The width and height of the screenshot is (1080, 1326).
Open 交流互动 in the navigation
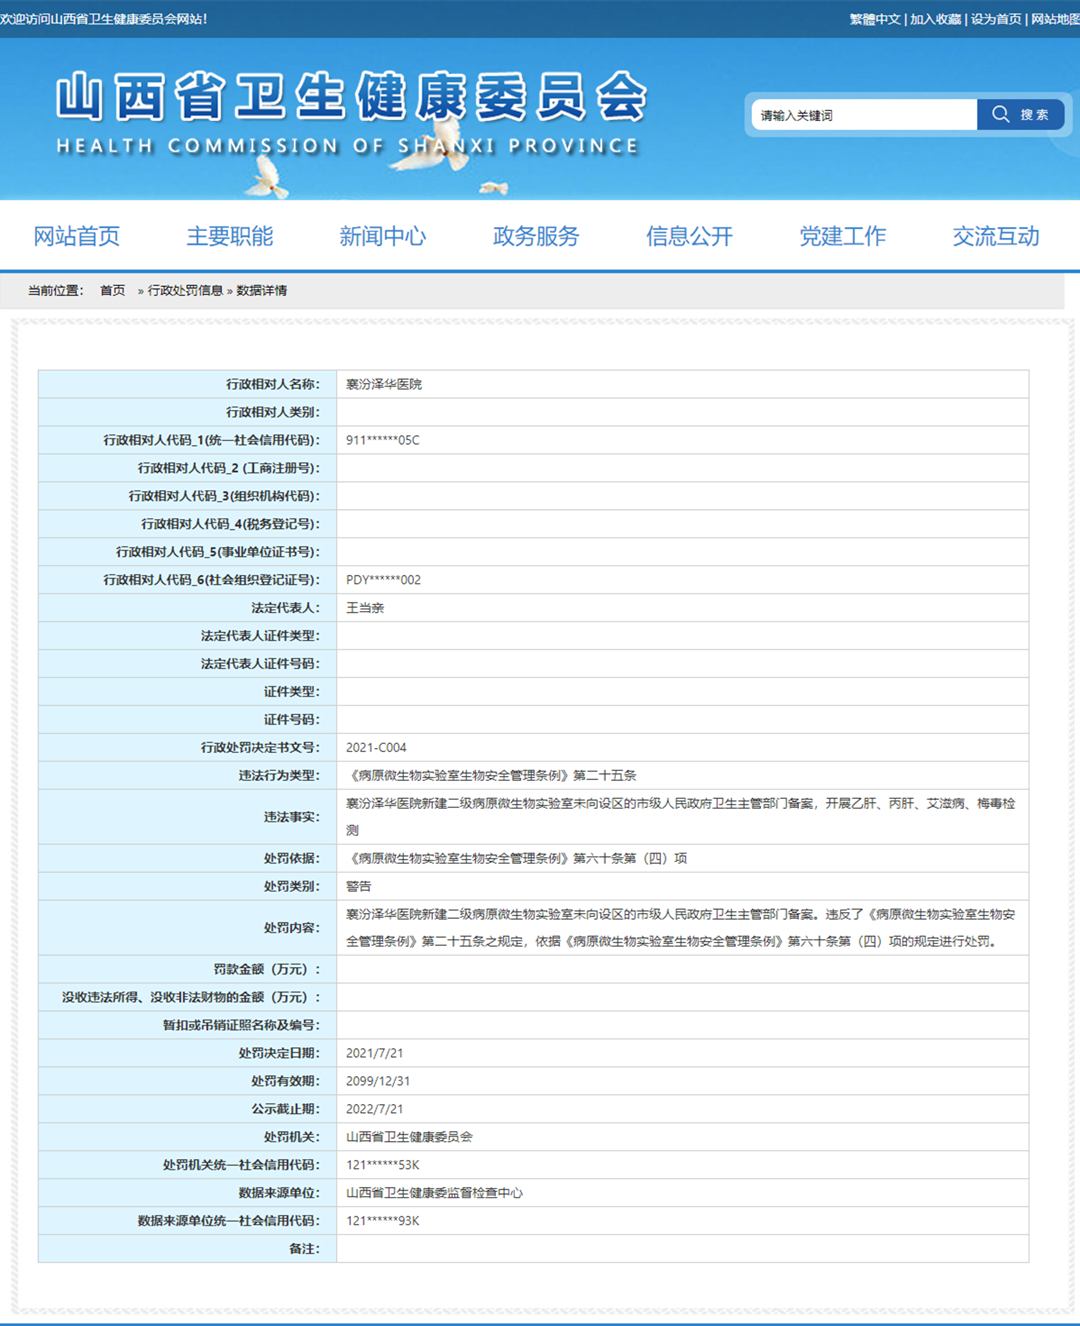click(x=995, y=236)
